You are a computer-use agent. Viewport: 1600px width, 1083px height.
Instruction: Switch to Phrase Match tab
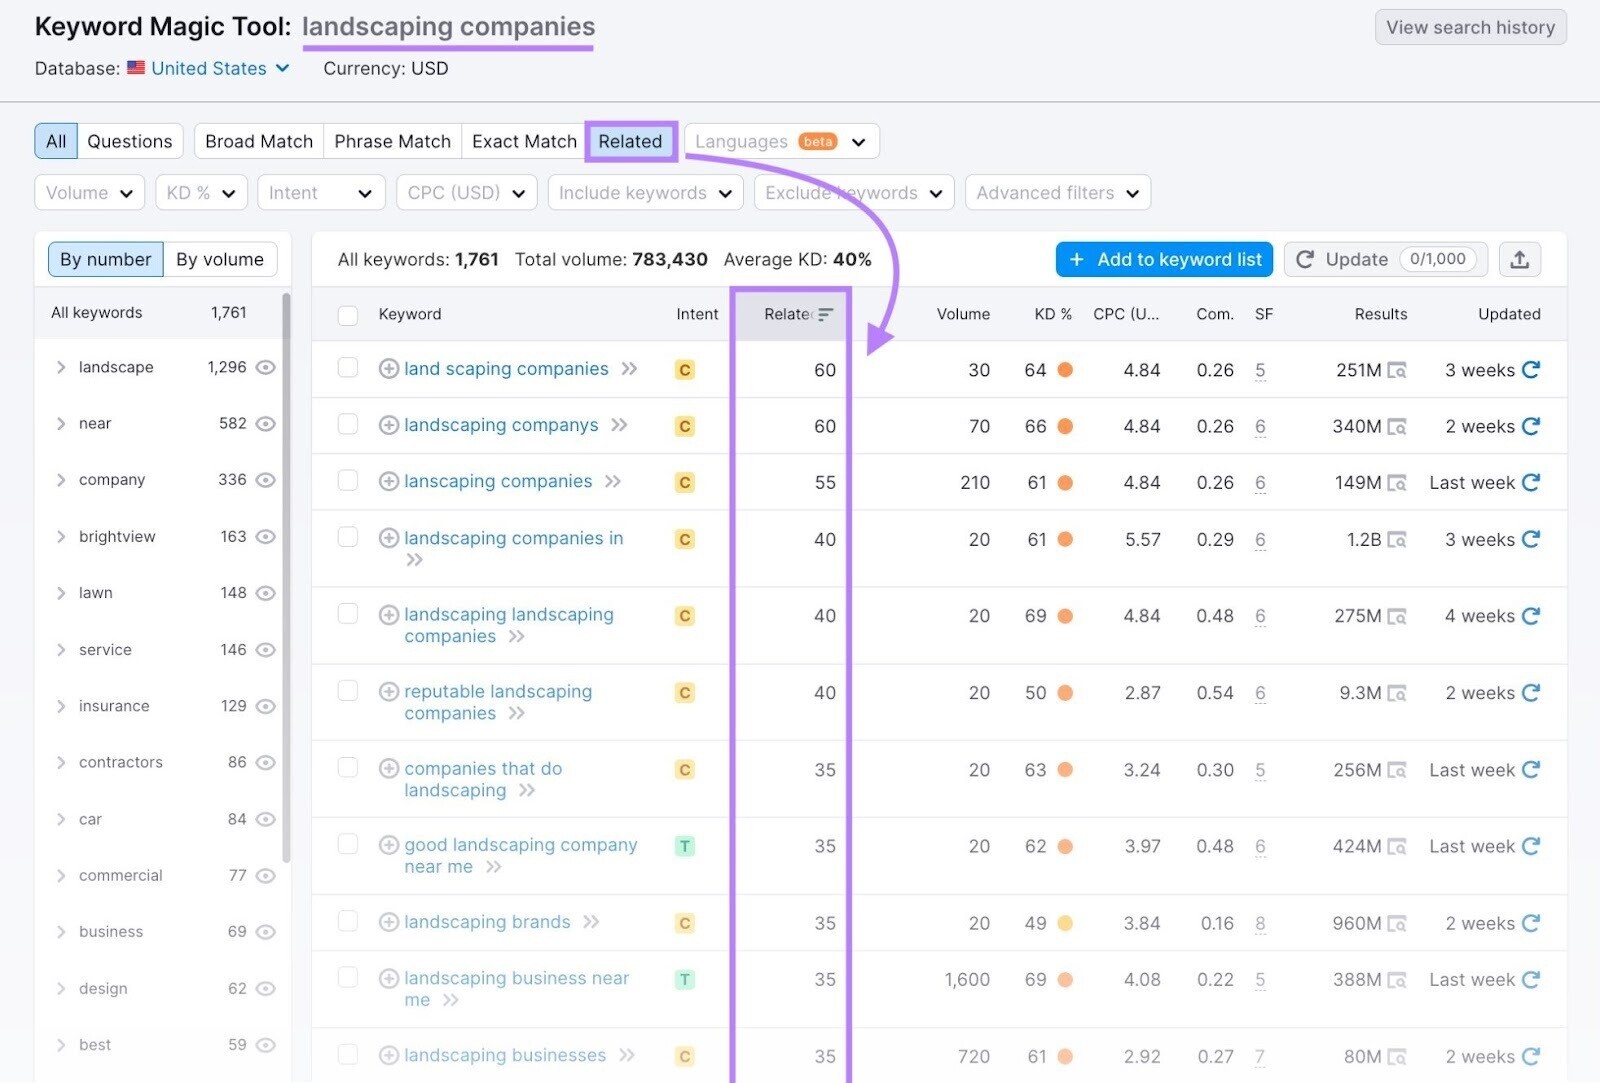pyautogui.click(x=393, y=141)
